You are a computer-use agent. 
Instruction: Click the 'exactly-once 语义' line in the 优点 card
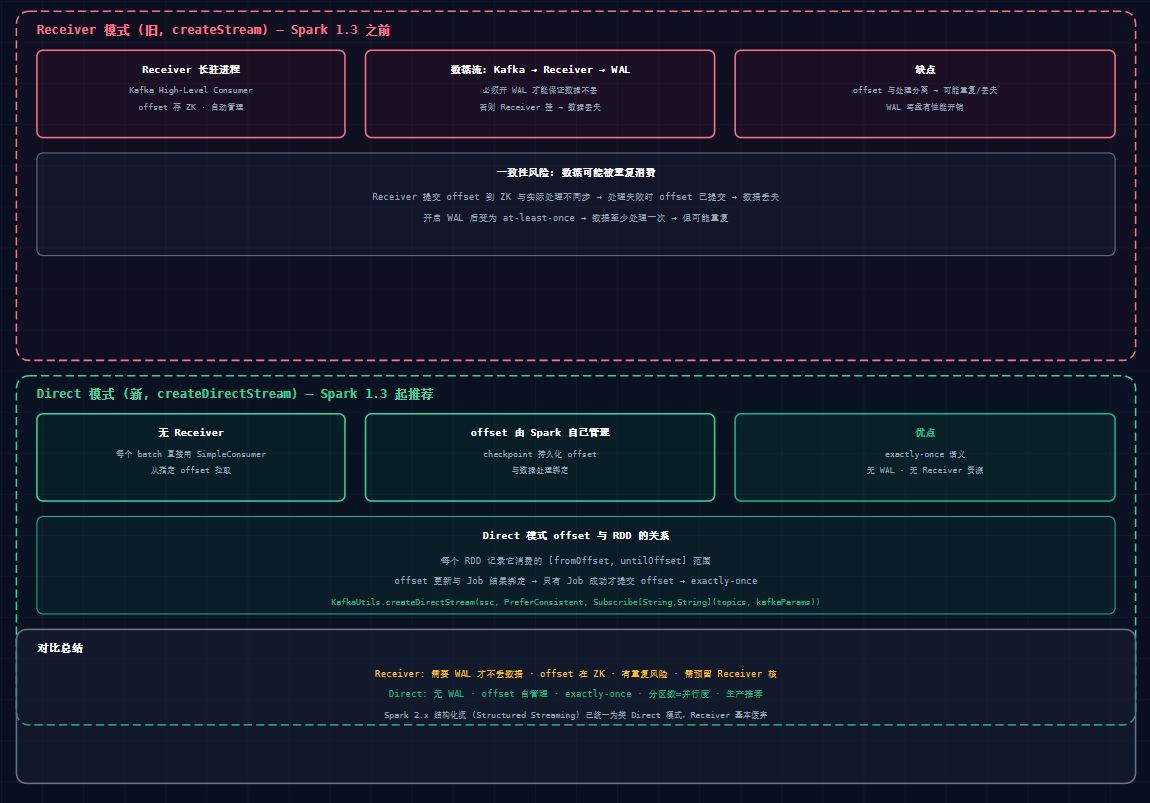click(925, 454)
